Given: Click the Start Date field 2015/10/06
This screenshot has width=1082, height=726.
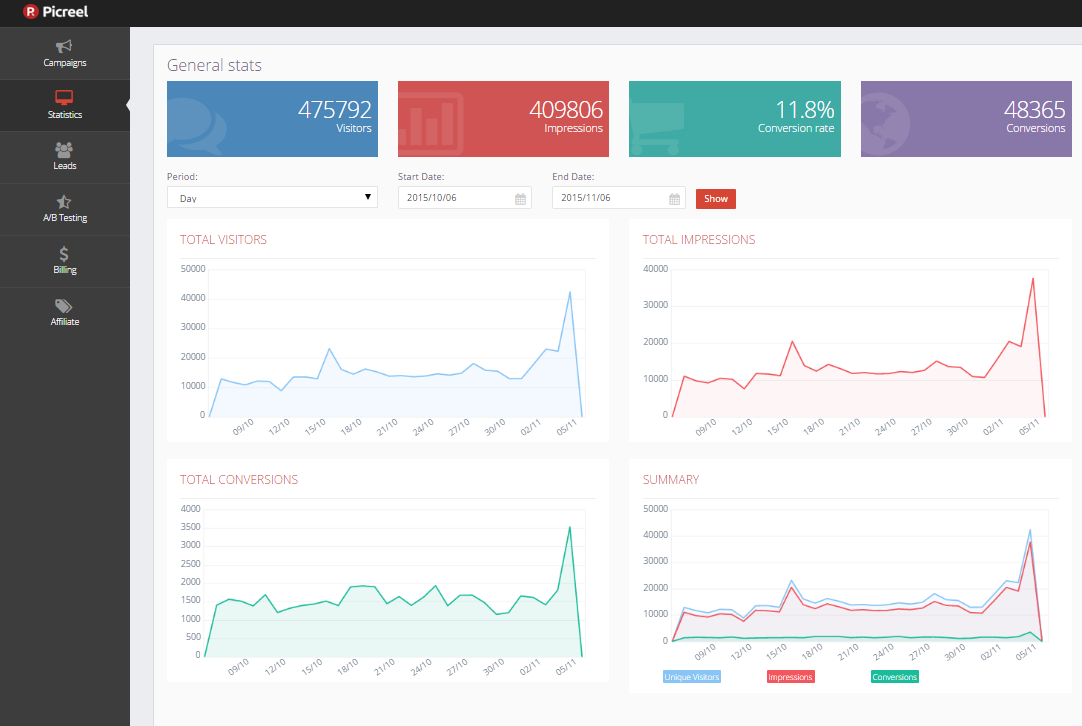Looking at the screenshot, I should click(464, 197).
